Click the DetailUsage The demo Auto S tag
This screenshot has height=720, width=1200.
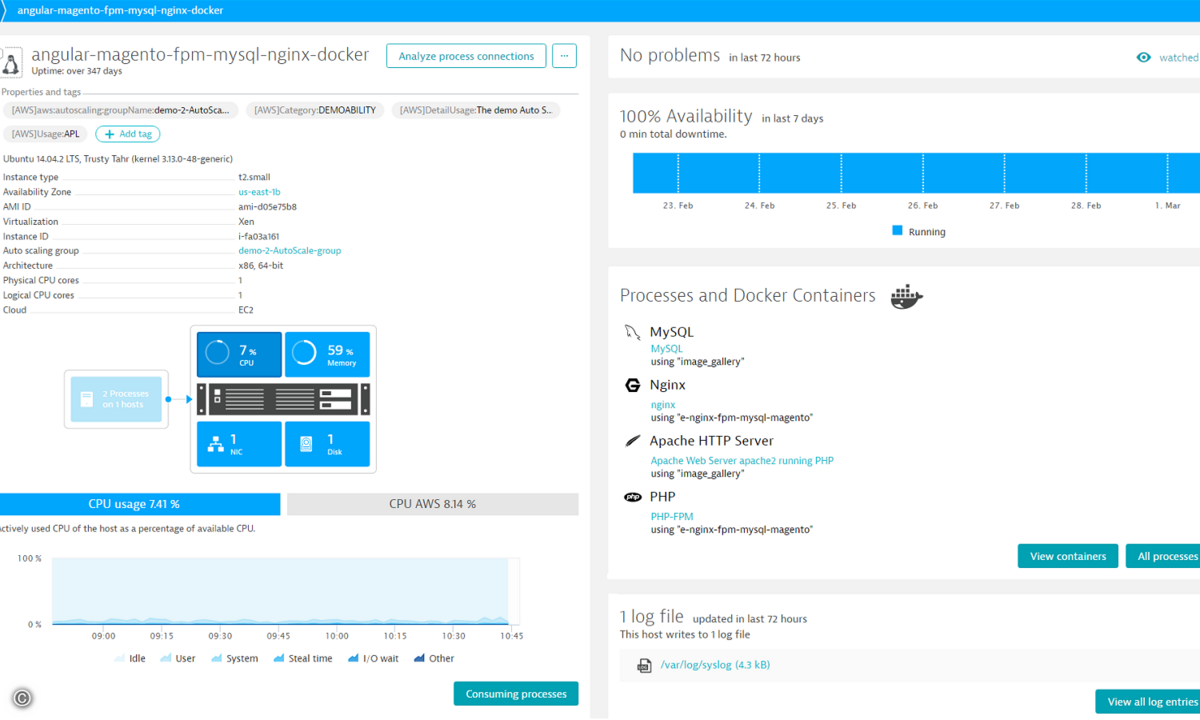click(x=475, y=110)
